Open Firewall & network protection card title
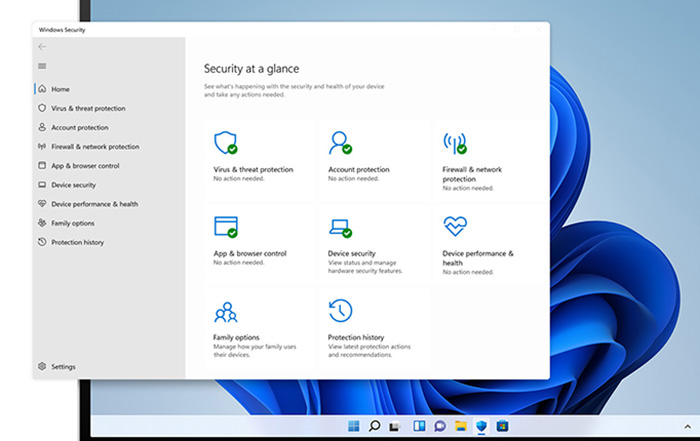Viewport: 700px width, 441px height. (x=472, y=174)
